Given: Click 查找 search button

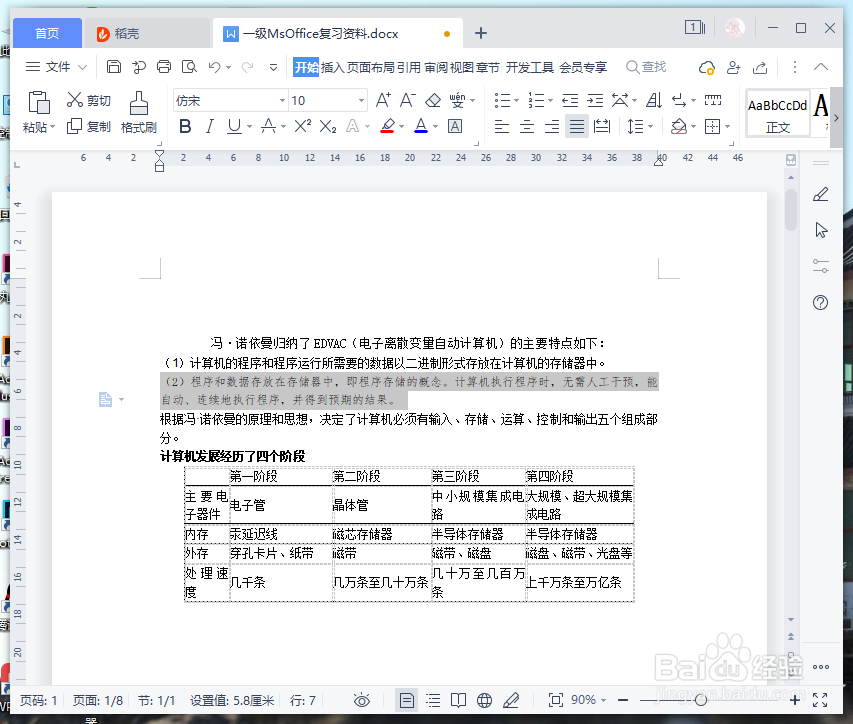Looking at the screenshot, I should click(x=646, y=67).
